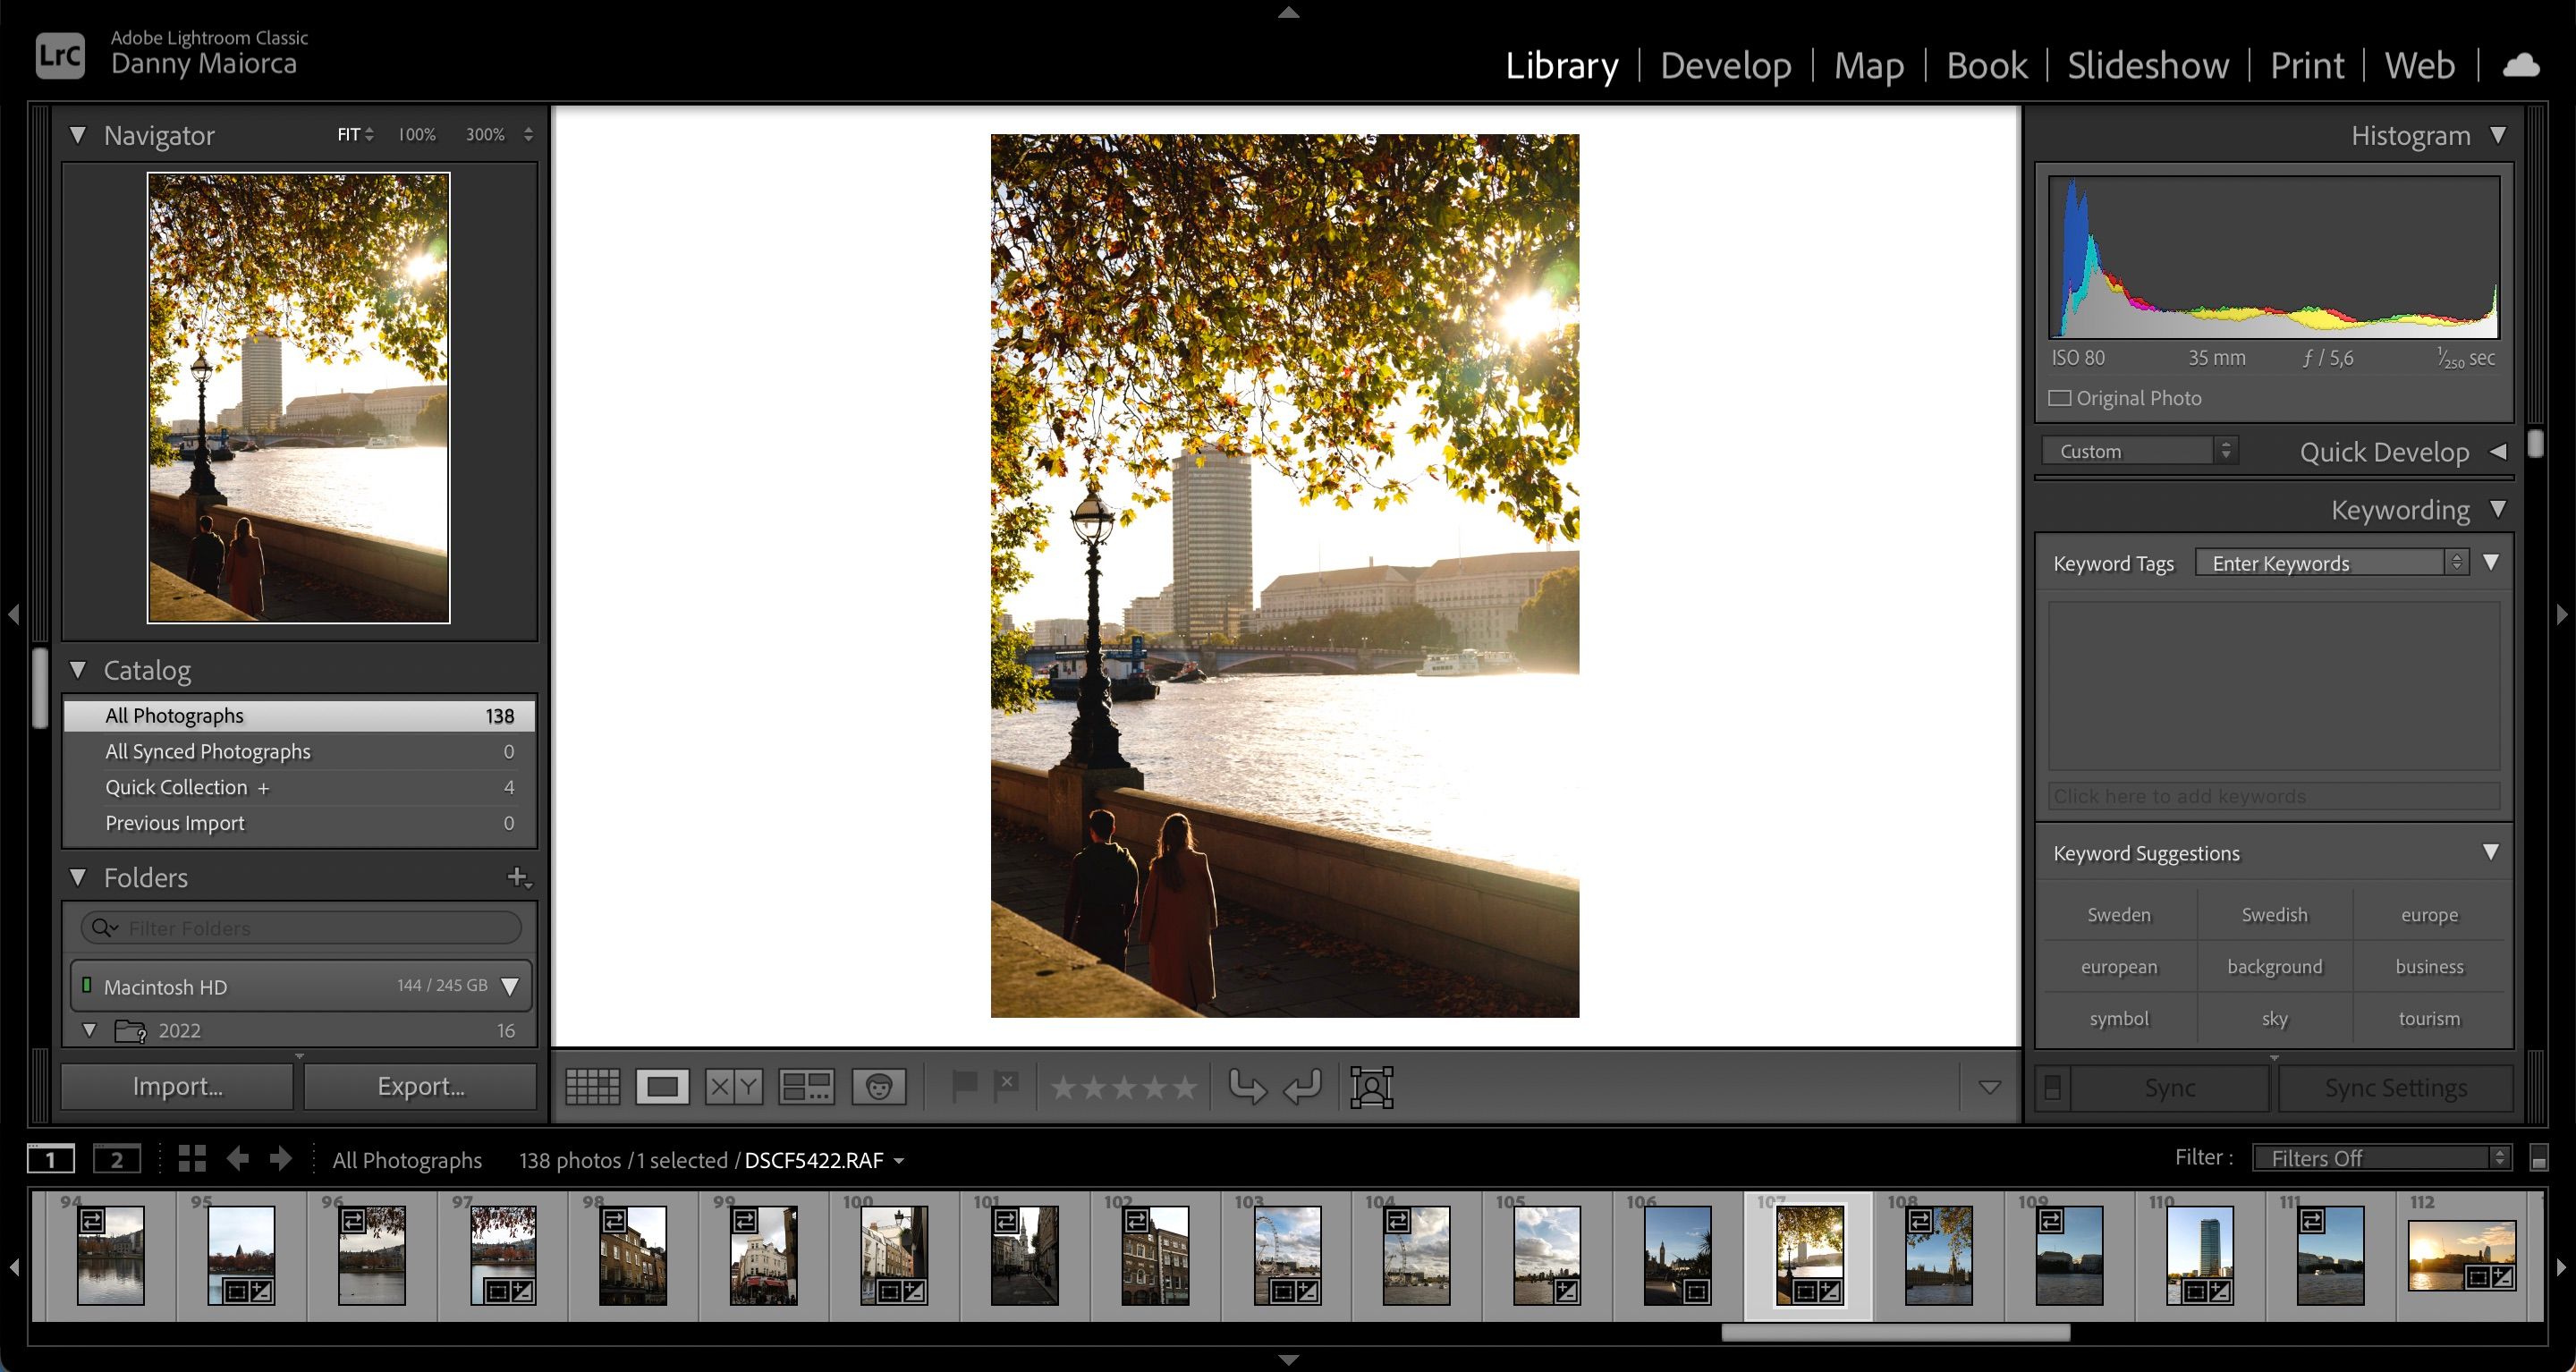Click rotate photo counter-clockwise arrow icon
This screenshot has width=2576, height=1372.
pyautogui.click(x=1247, y=1087)
